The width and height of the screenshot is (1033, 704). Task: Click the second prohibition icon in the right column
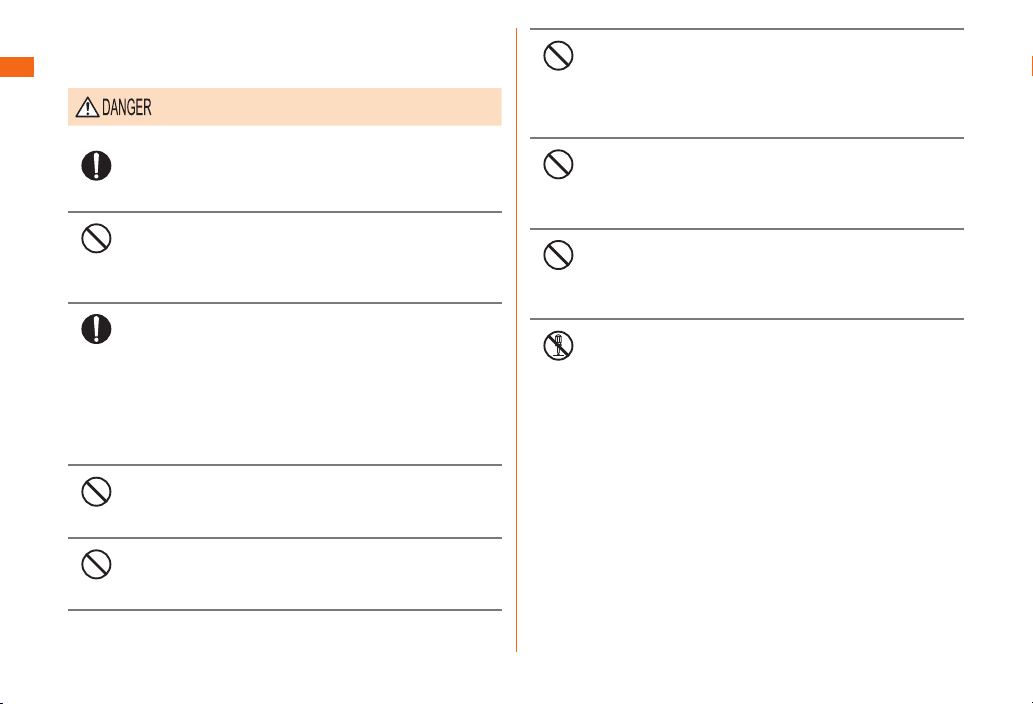click(x=558, y=164)
